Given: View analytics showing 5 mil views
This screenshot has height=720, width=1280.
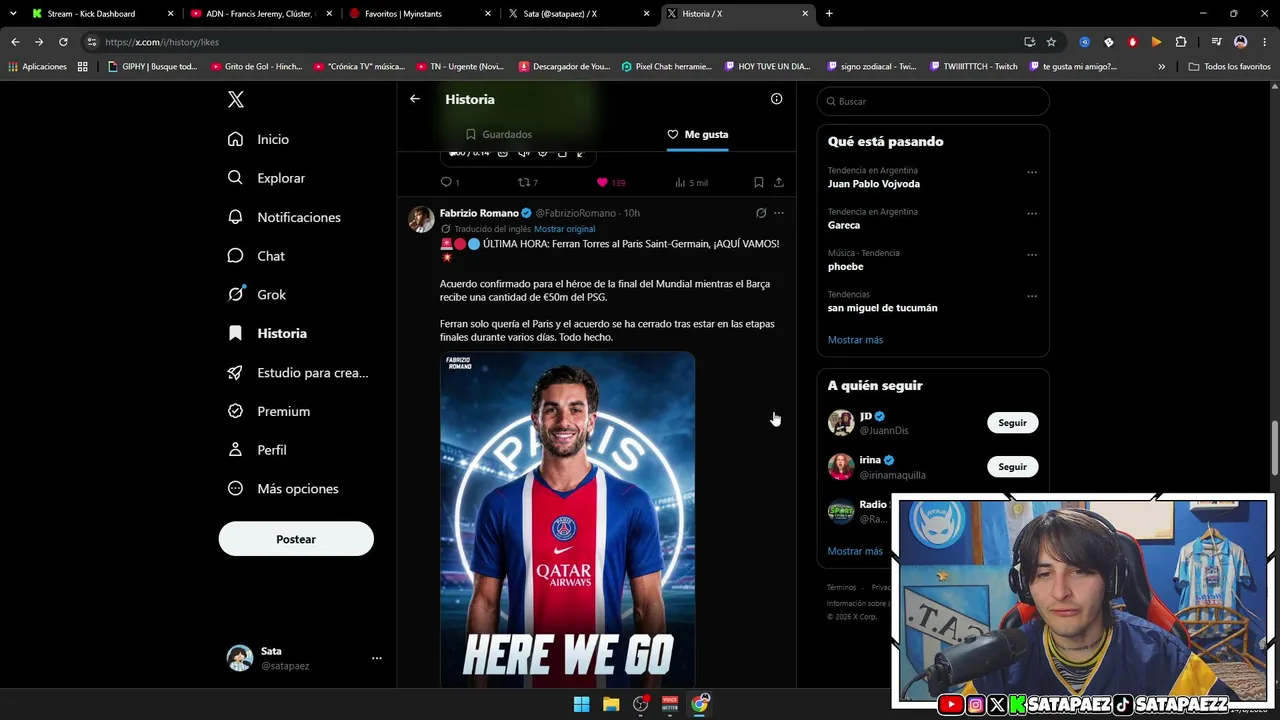Looking at the screenshot, I should [x=691, y=183].
